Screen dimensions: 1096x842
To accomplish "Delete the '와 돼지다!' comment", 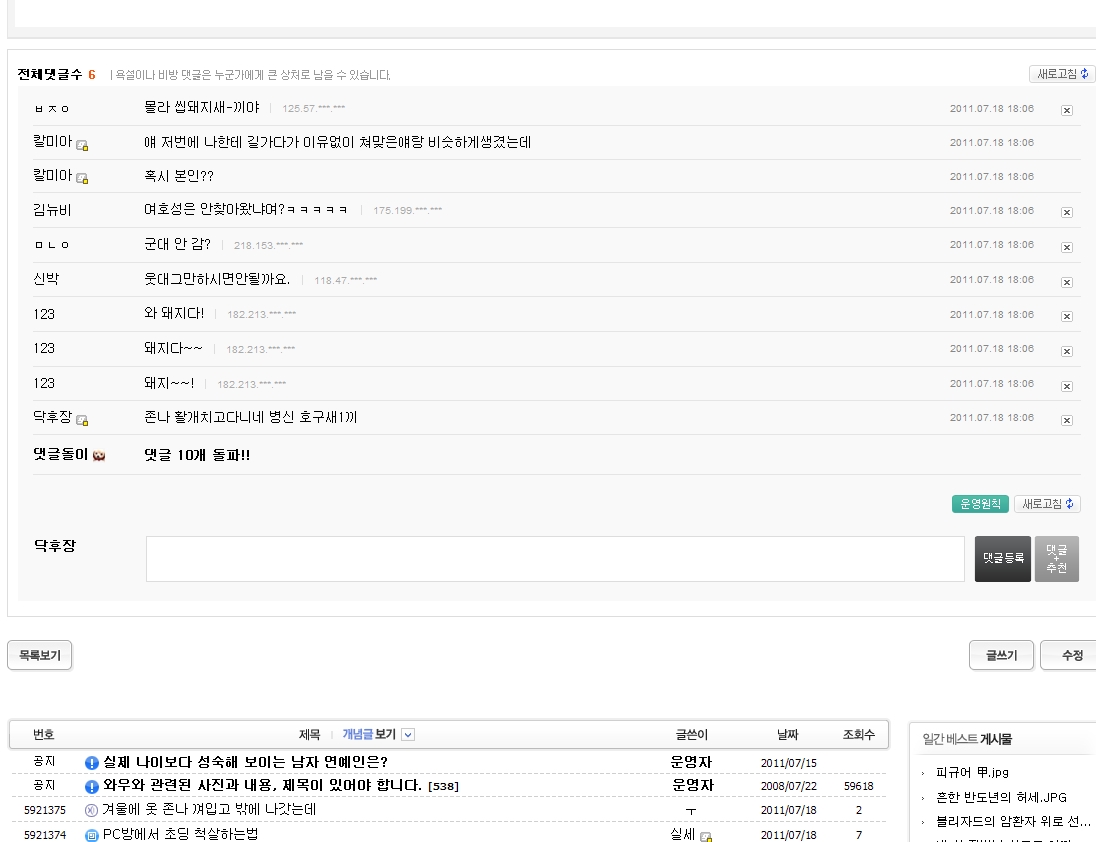I will pyautogui.click(x=1067, y=317).
